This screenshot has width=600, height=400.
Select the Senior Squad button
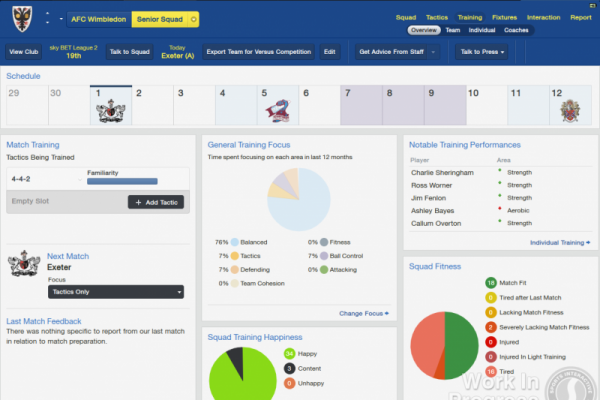pos(160,20)
